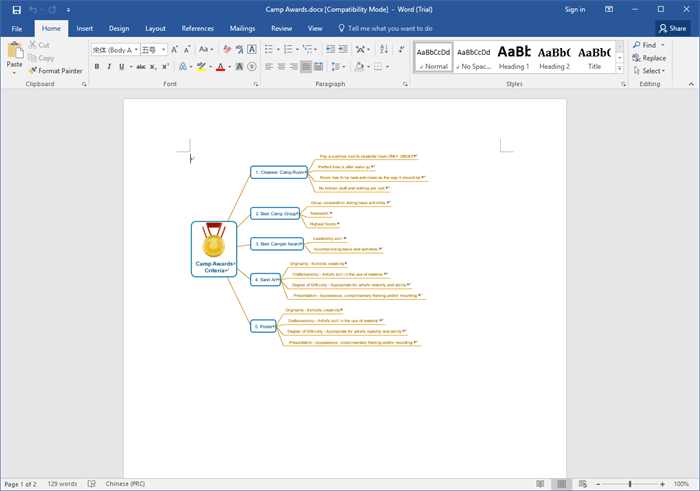Apply red font color
Image resolution: width=700 pixels, height=491 pixels.
pyautogui.click(x=220, y=67)
